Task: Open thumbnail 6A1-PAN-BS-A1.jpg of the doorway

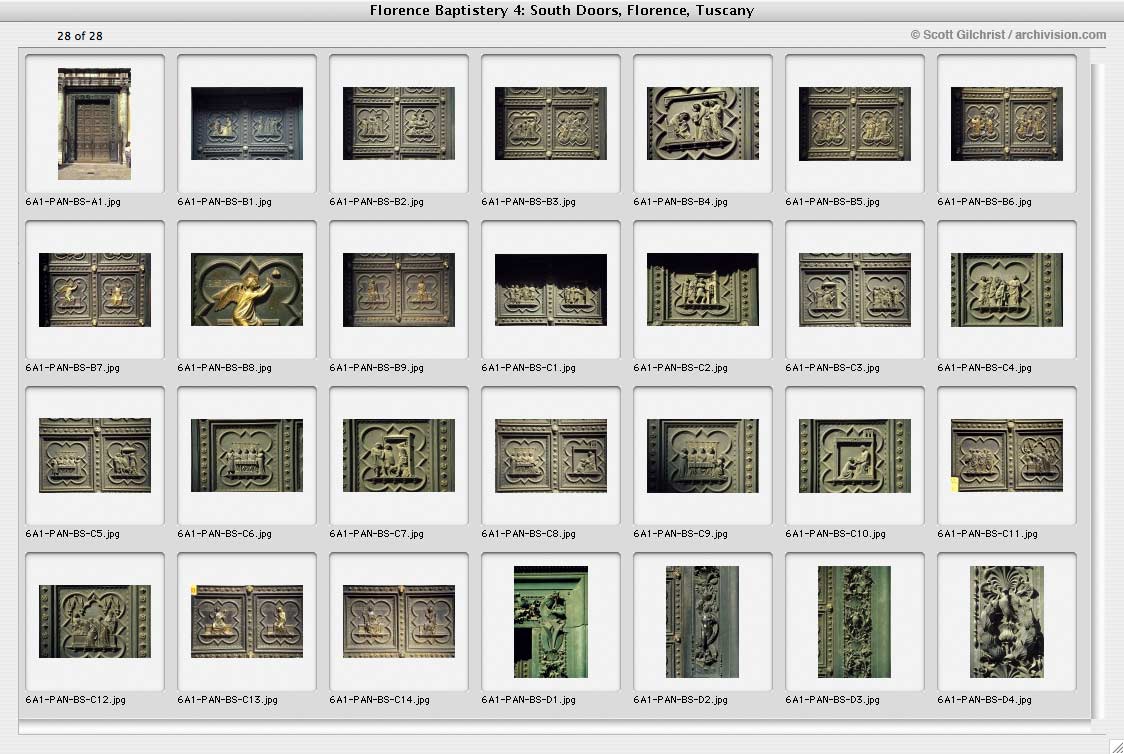Action: tap(95, 124)
